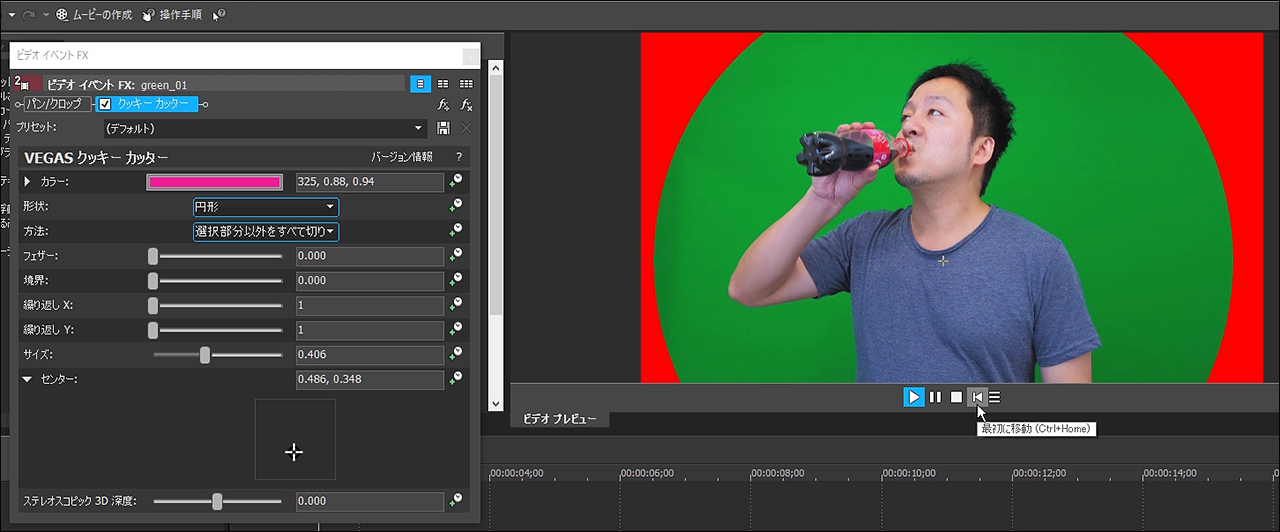Collapse the センター section triangle
The image size is (1280, 532).
[28, 380]
